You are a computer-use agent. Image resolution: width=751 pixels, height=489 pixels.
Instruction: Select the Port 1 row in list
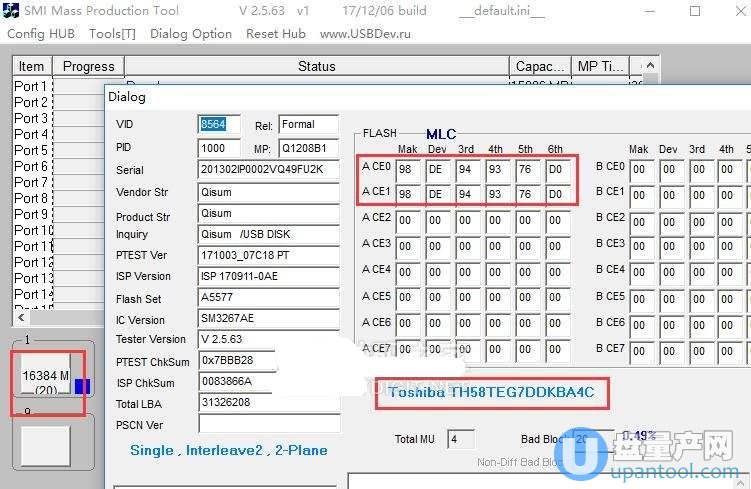point(31,86)
